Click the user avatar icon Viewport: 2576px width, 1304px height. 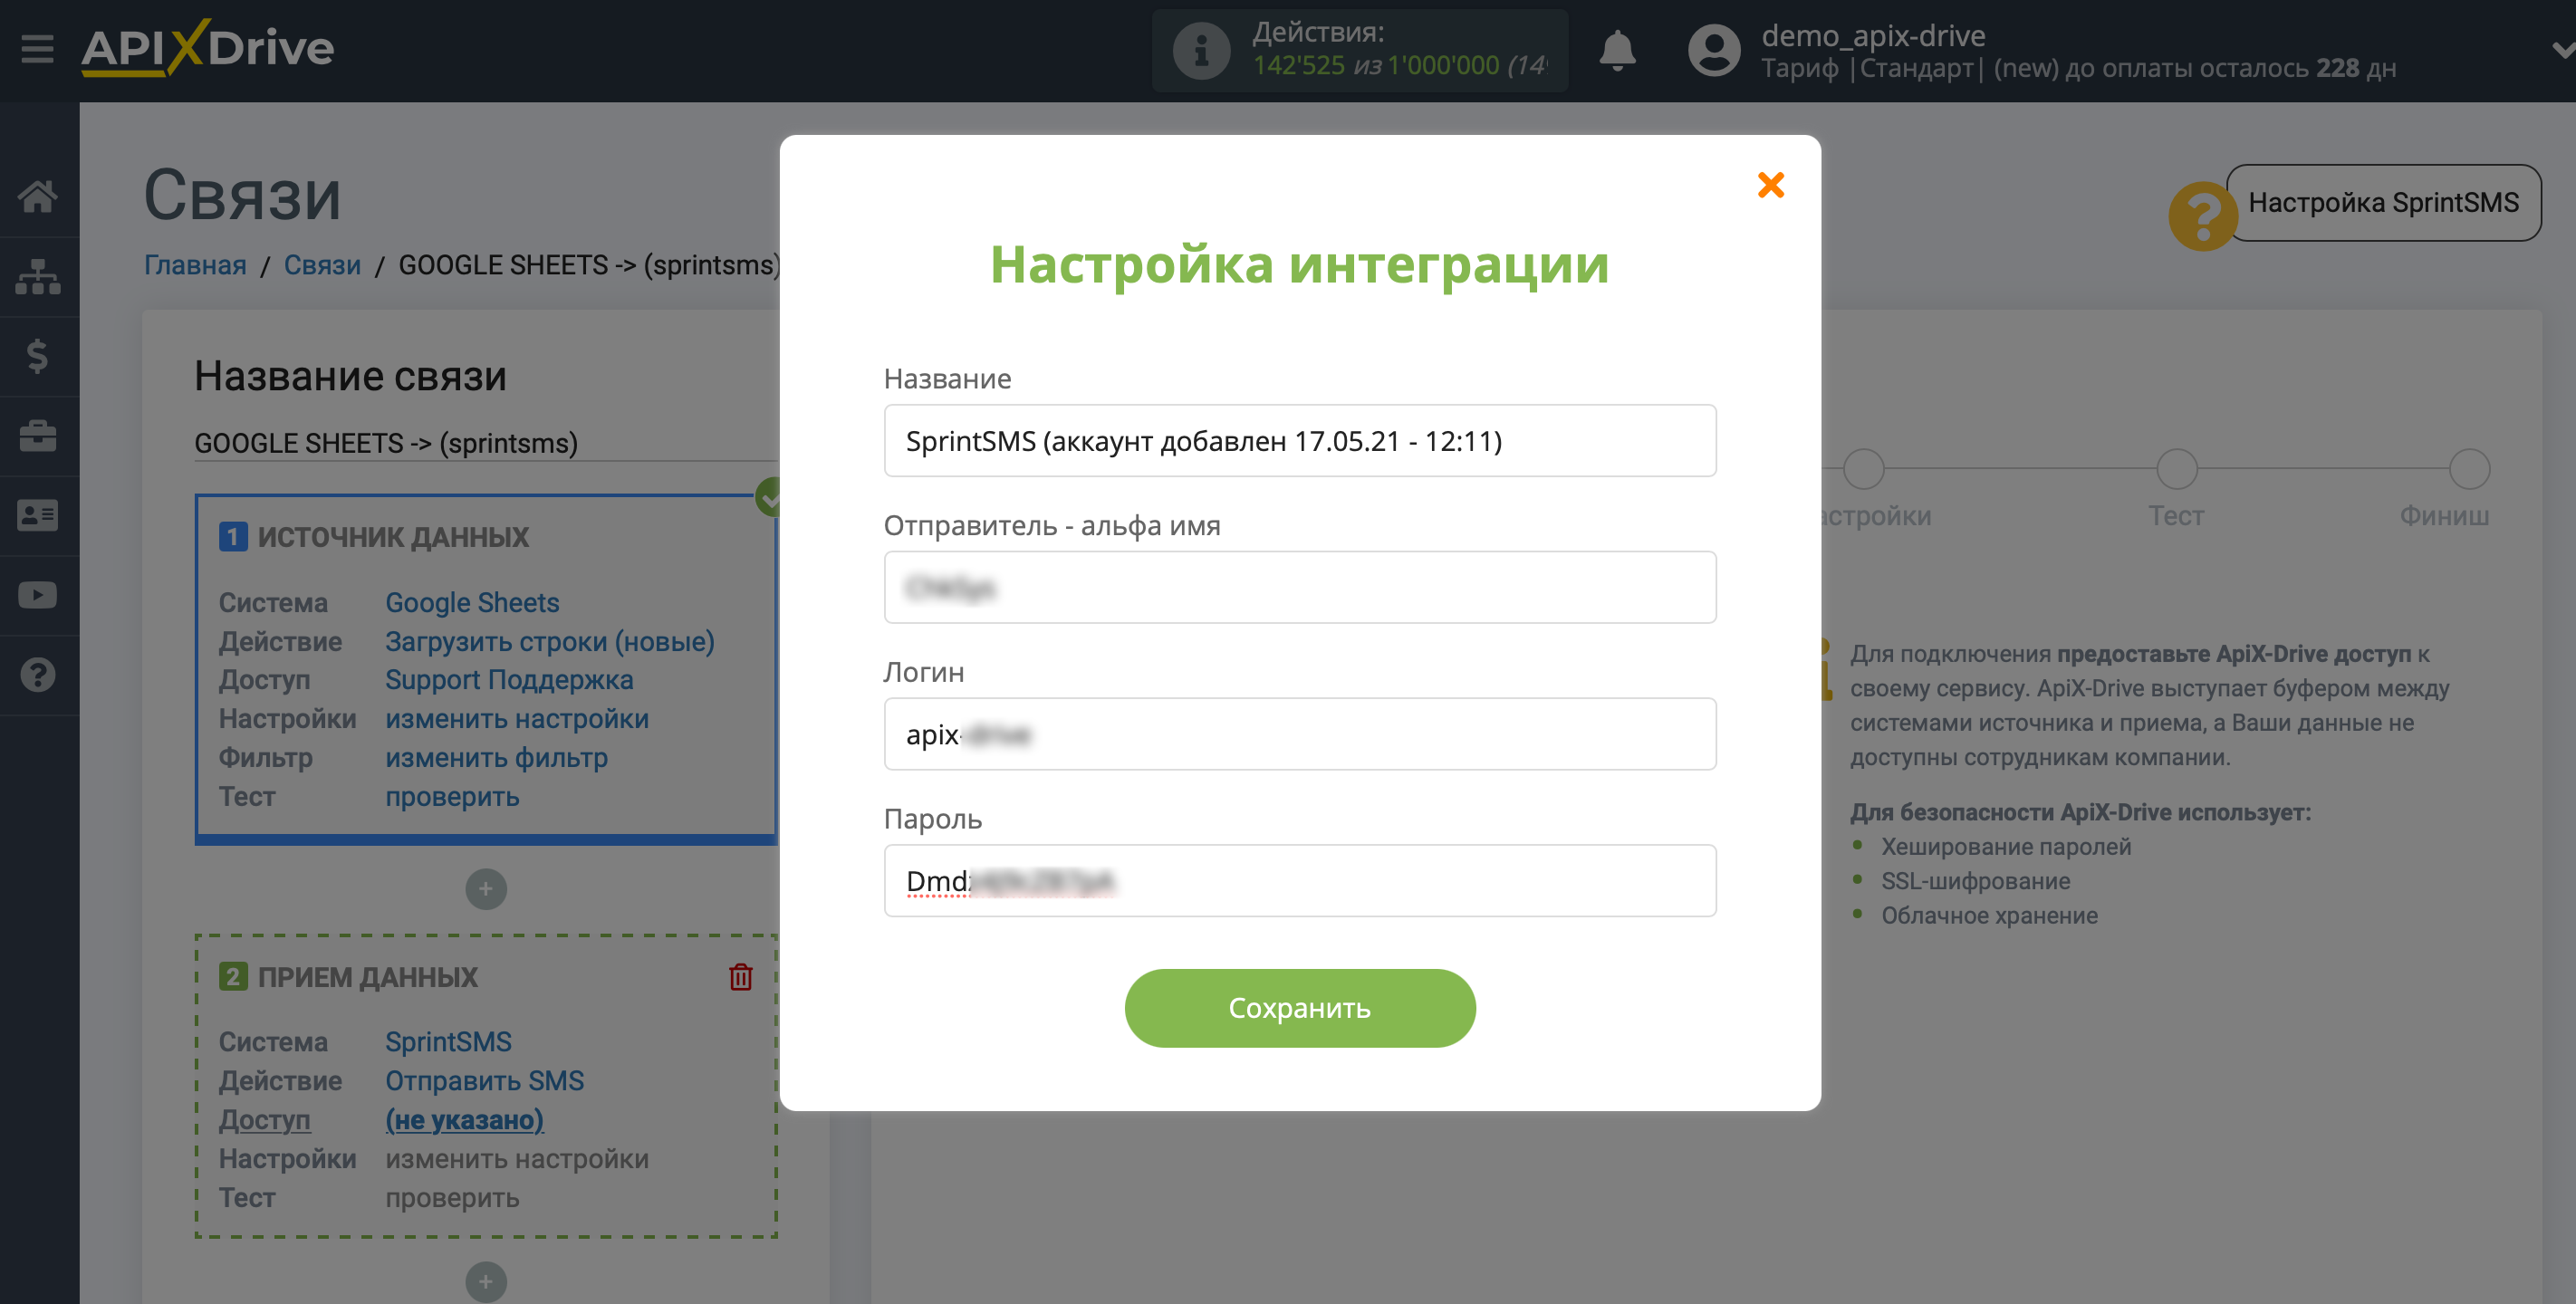tap(1714, 49)
